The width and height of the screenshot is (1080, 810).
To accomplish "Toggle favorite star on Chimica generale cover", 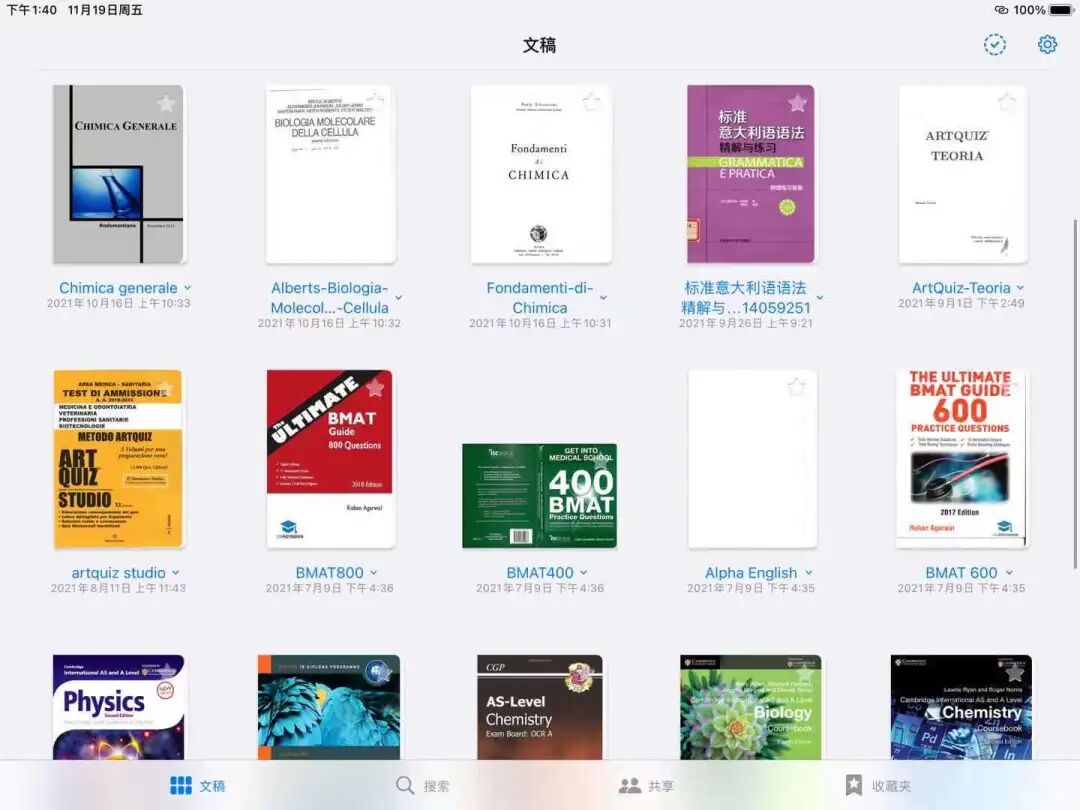I will pyautogui.click(x=166, y=103).
